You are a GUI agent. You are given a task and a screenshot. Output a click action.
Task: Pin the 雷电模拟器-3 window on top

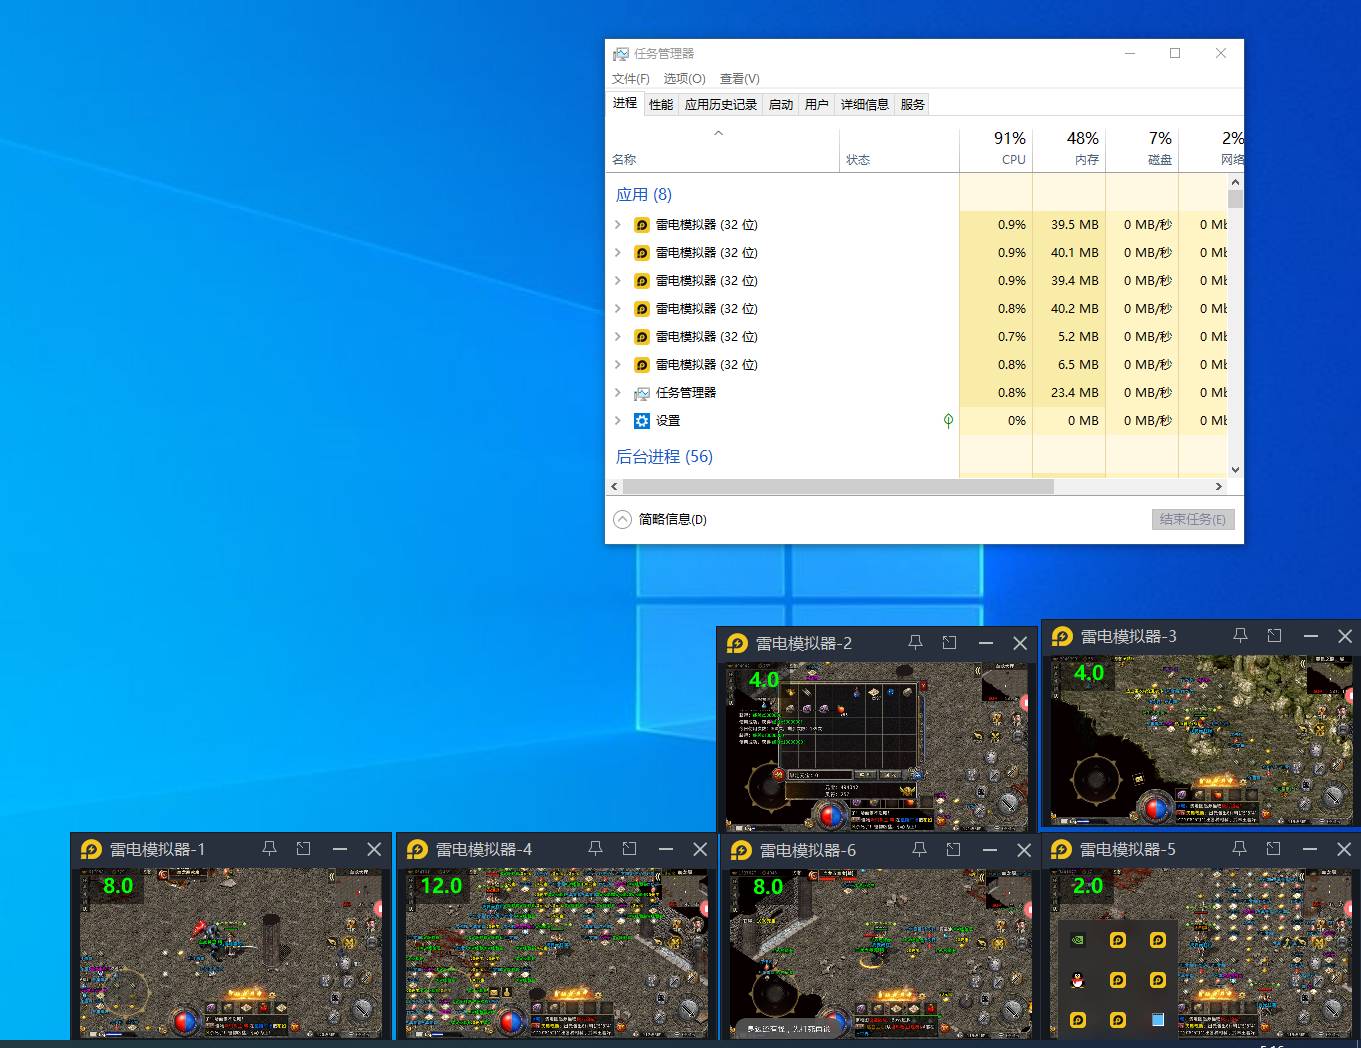pyautogui.click(x=1240, y=636)
